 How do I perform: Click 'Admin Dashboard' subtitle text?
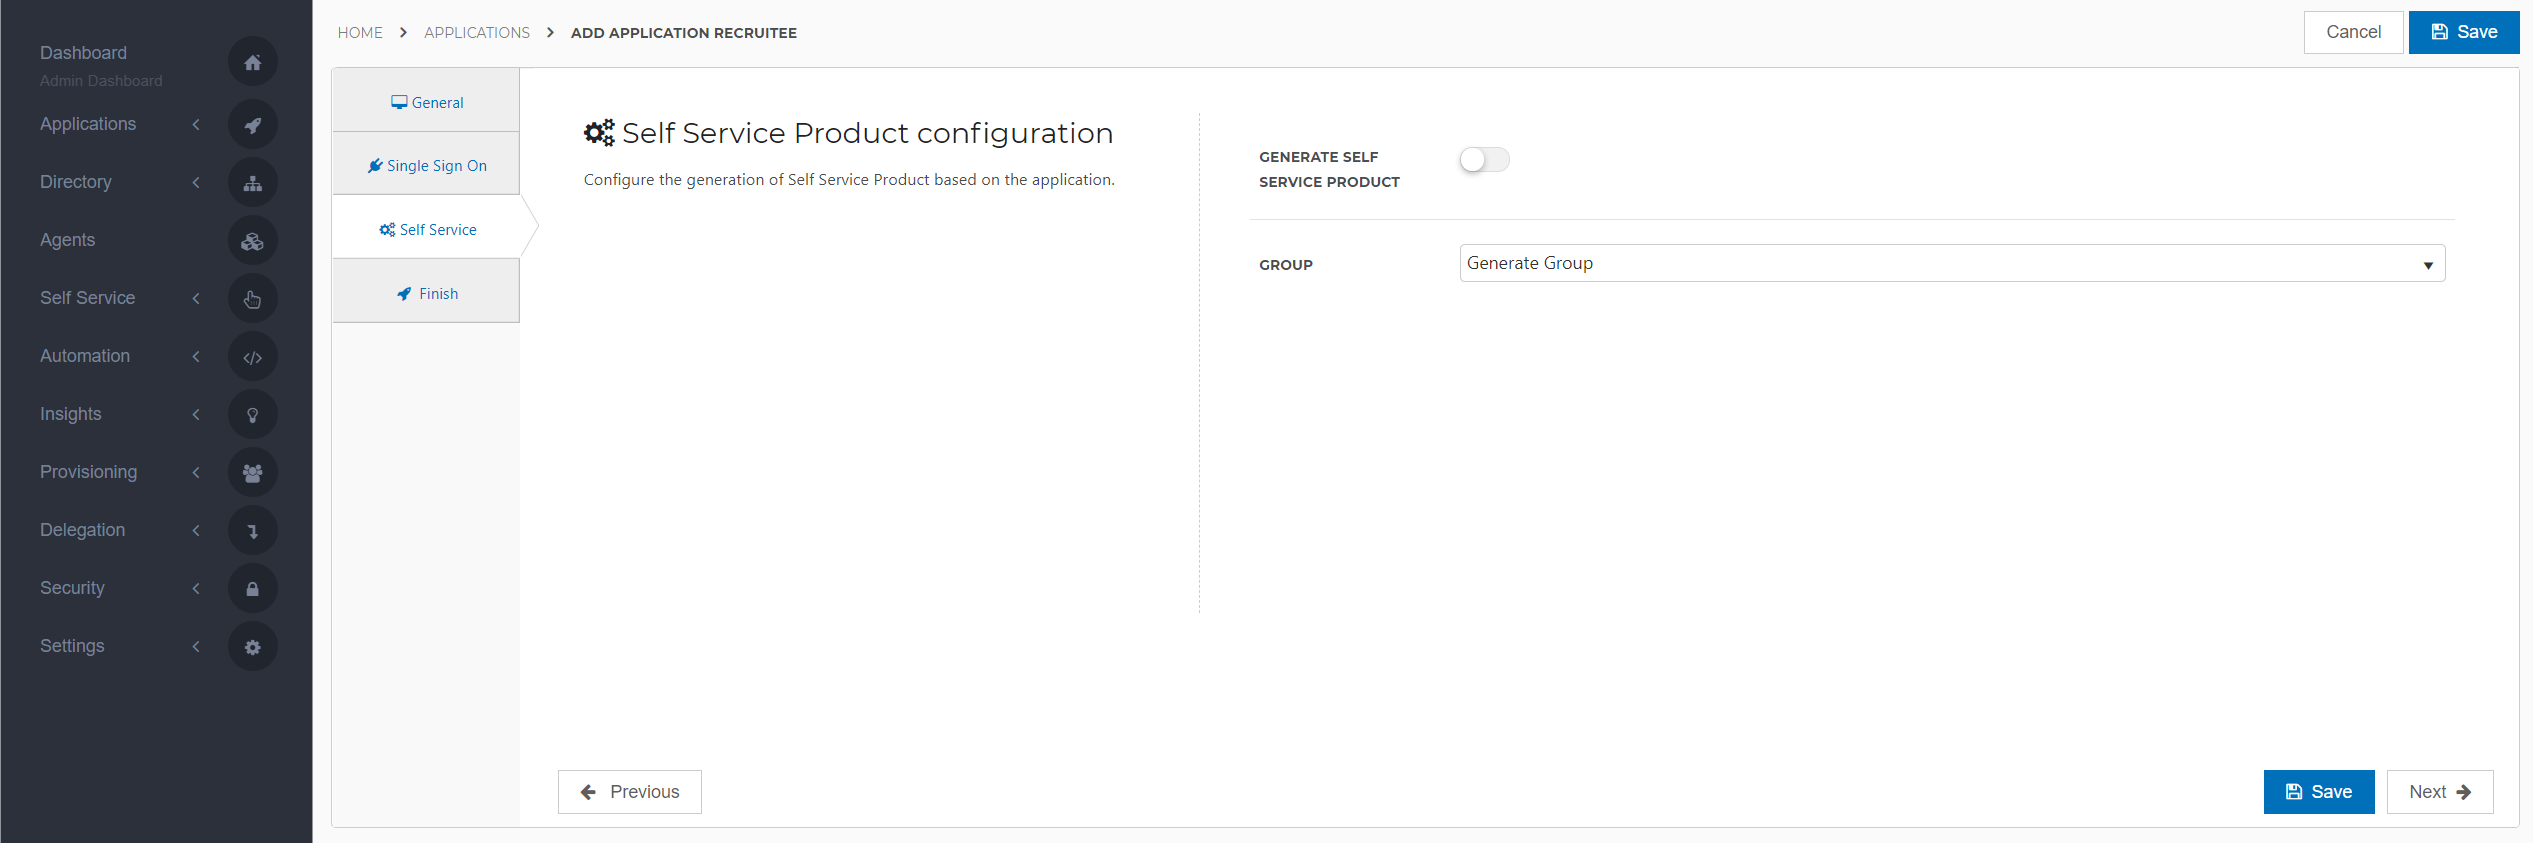[x=101, y=81]
